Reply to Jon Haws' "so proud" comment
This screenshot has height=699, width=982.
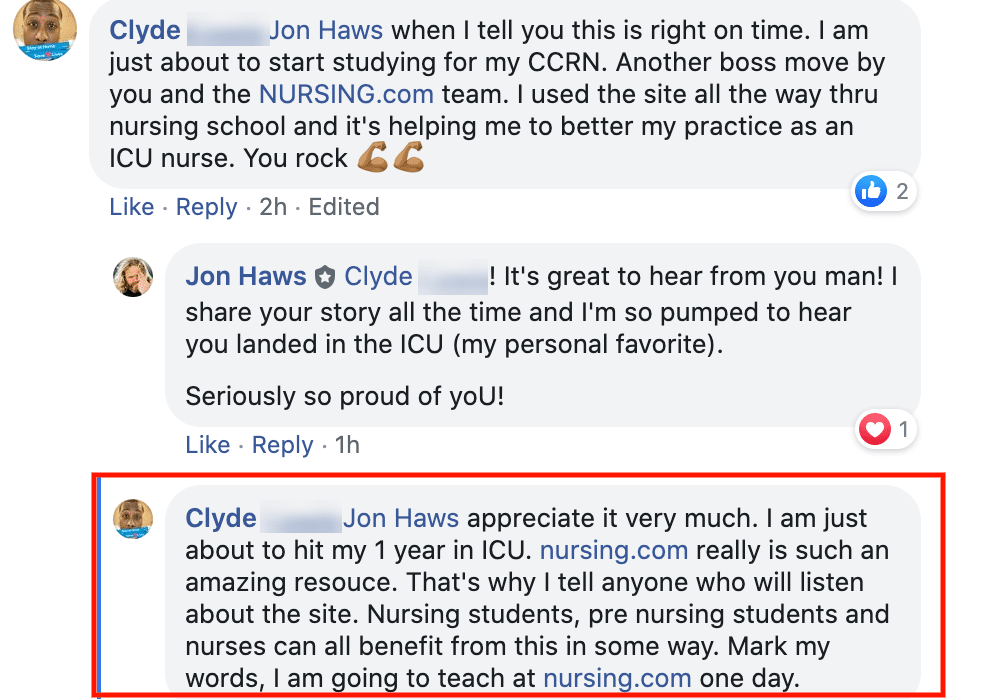(x=282, y=445)
